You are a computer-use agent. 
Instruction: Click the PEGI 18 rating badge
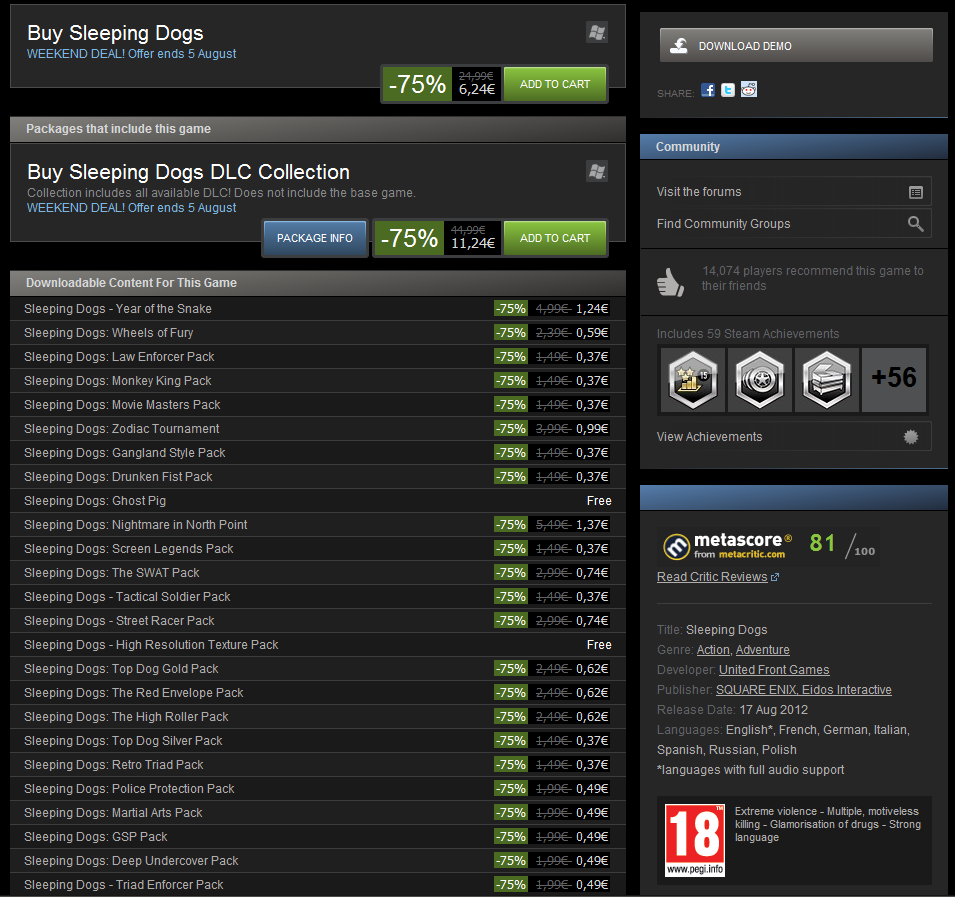pyautogui.click(x=694, y=840)
